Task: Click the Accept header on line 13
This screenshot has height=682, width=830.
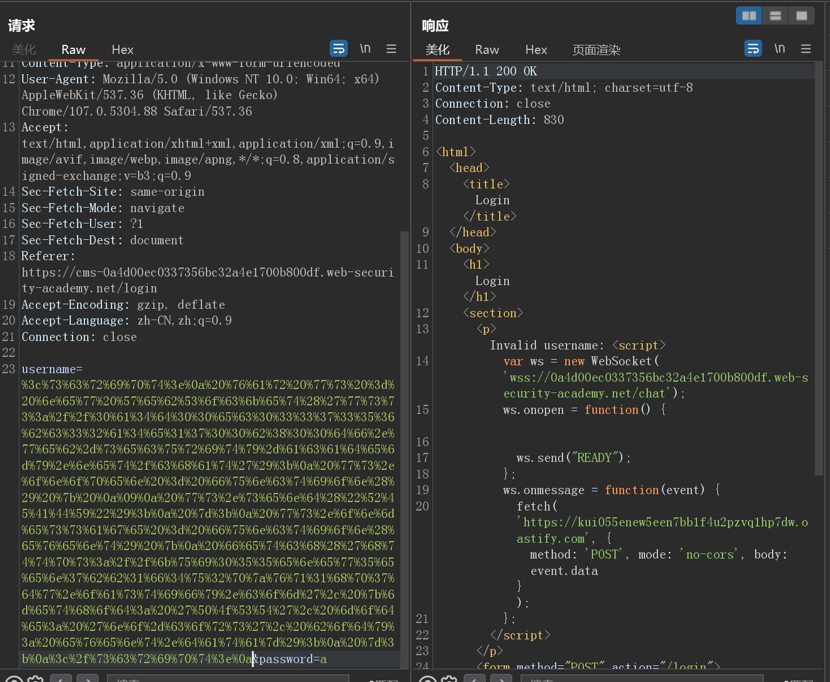Action: point(45,127)
